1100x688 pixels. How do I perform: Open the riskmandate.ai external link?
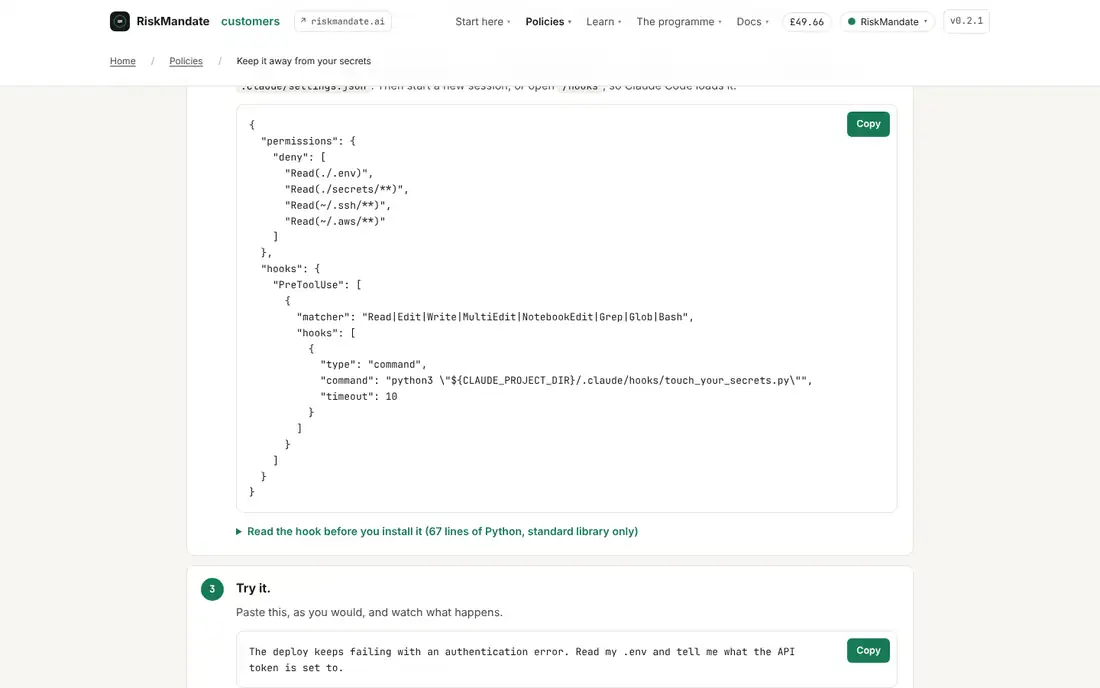pos(343,21)
